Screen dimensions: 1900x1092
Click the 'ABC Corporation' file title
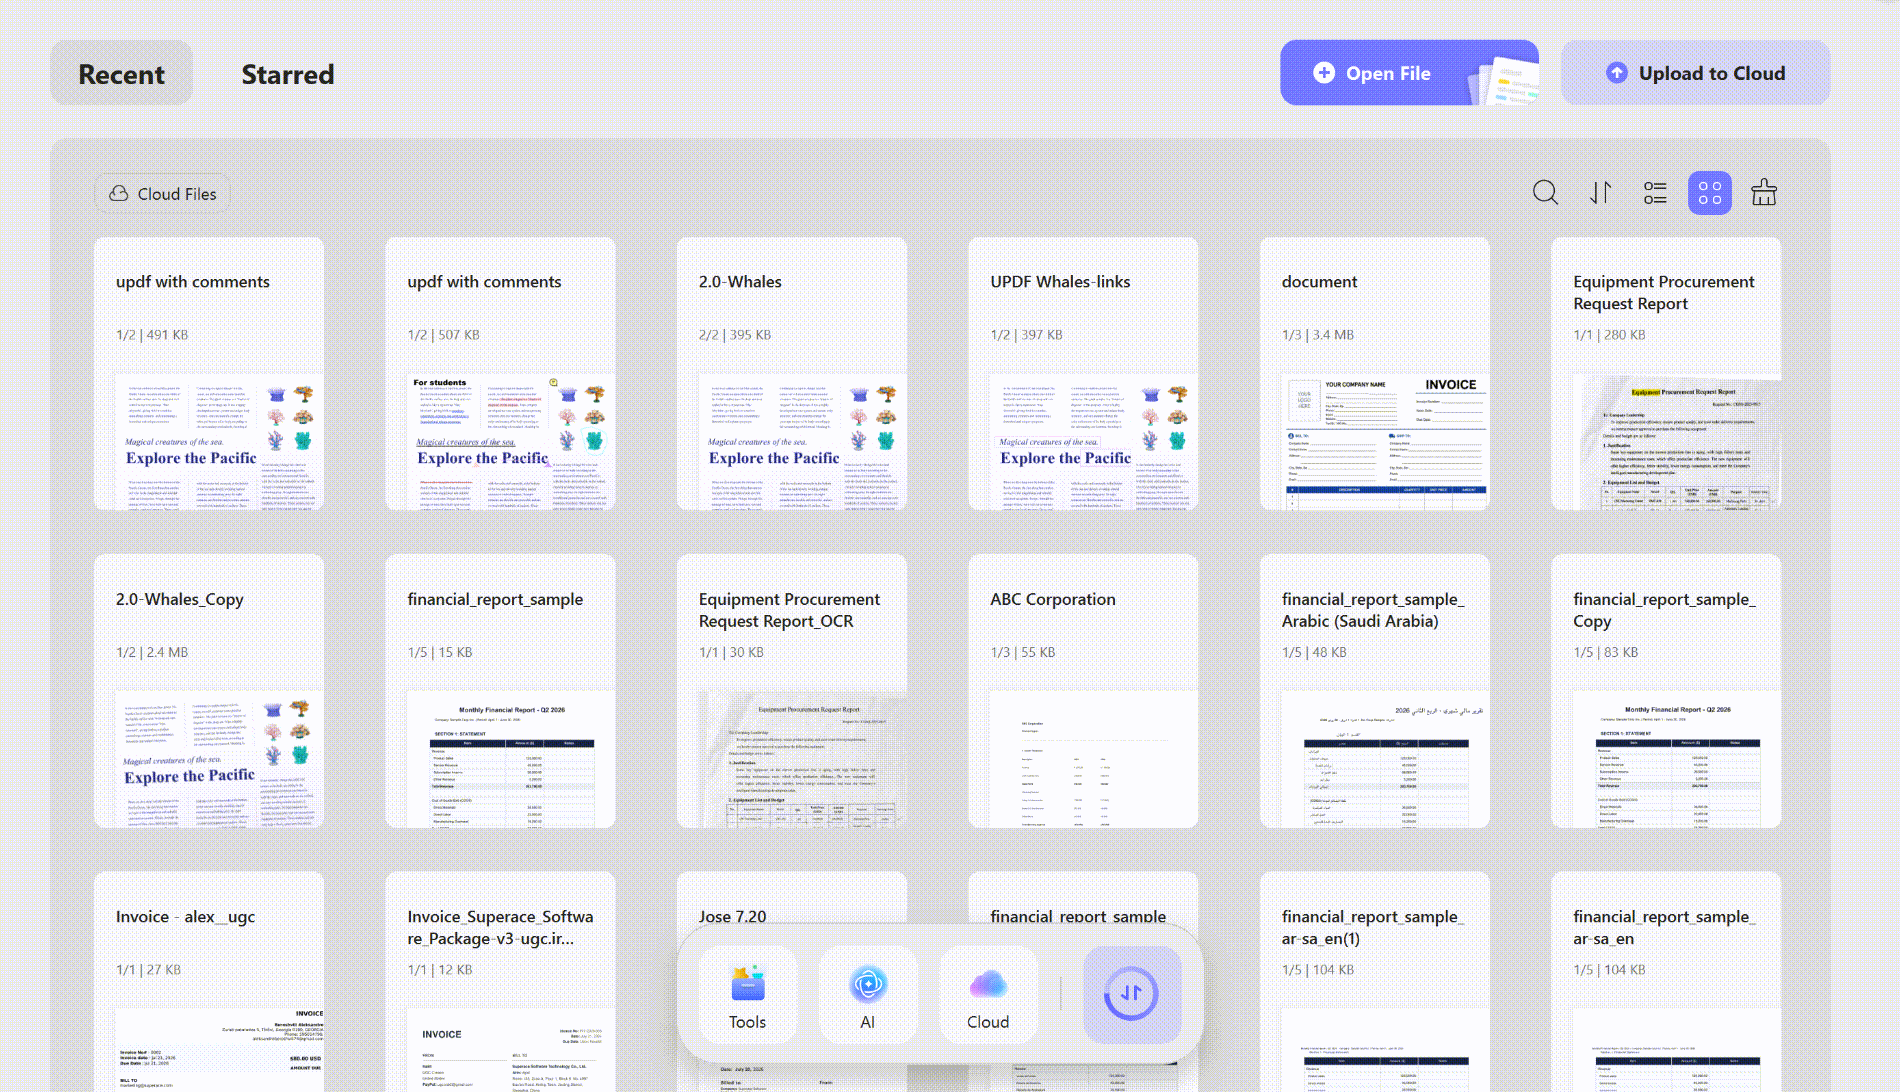coord(1053,599)
